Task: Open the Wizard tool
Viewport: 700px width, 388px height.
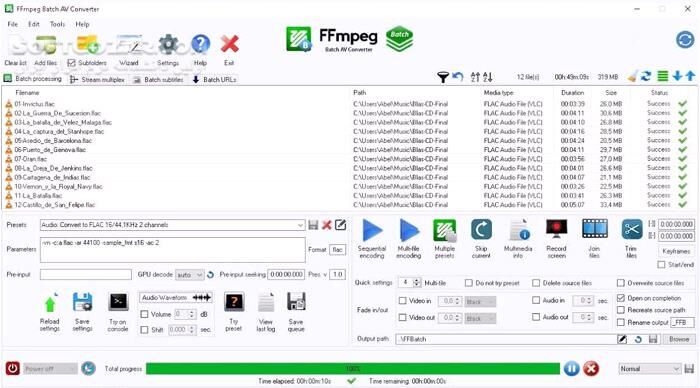Action: coord(129,44)
